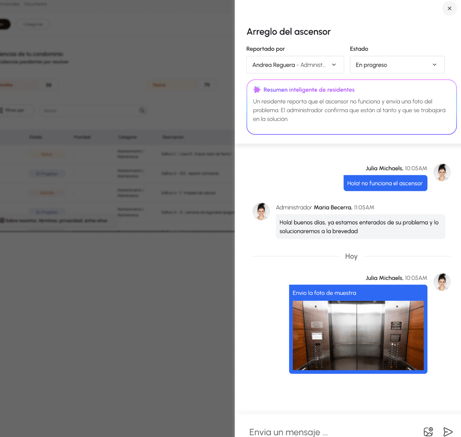This screenshot has height=437, width=461.
Task: Click the Nueva 79 counter card
Action: [x=182, y=85]
